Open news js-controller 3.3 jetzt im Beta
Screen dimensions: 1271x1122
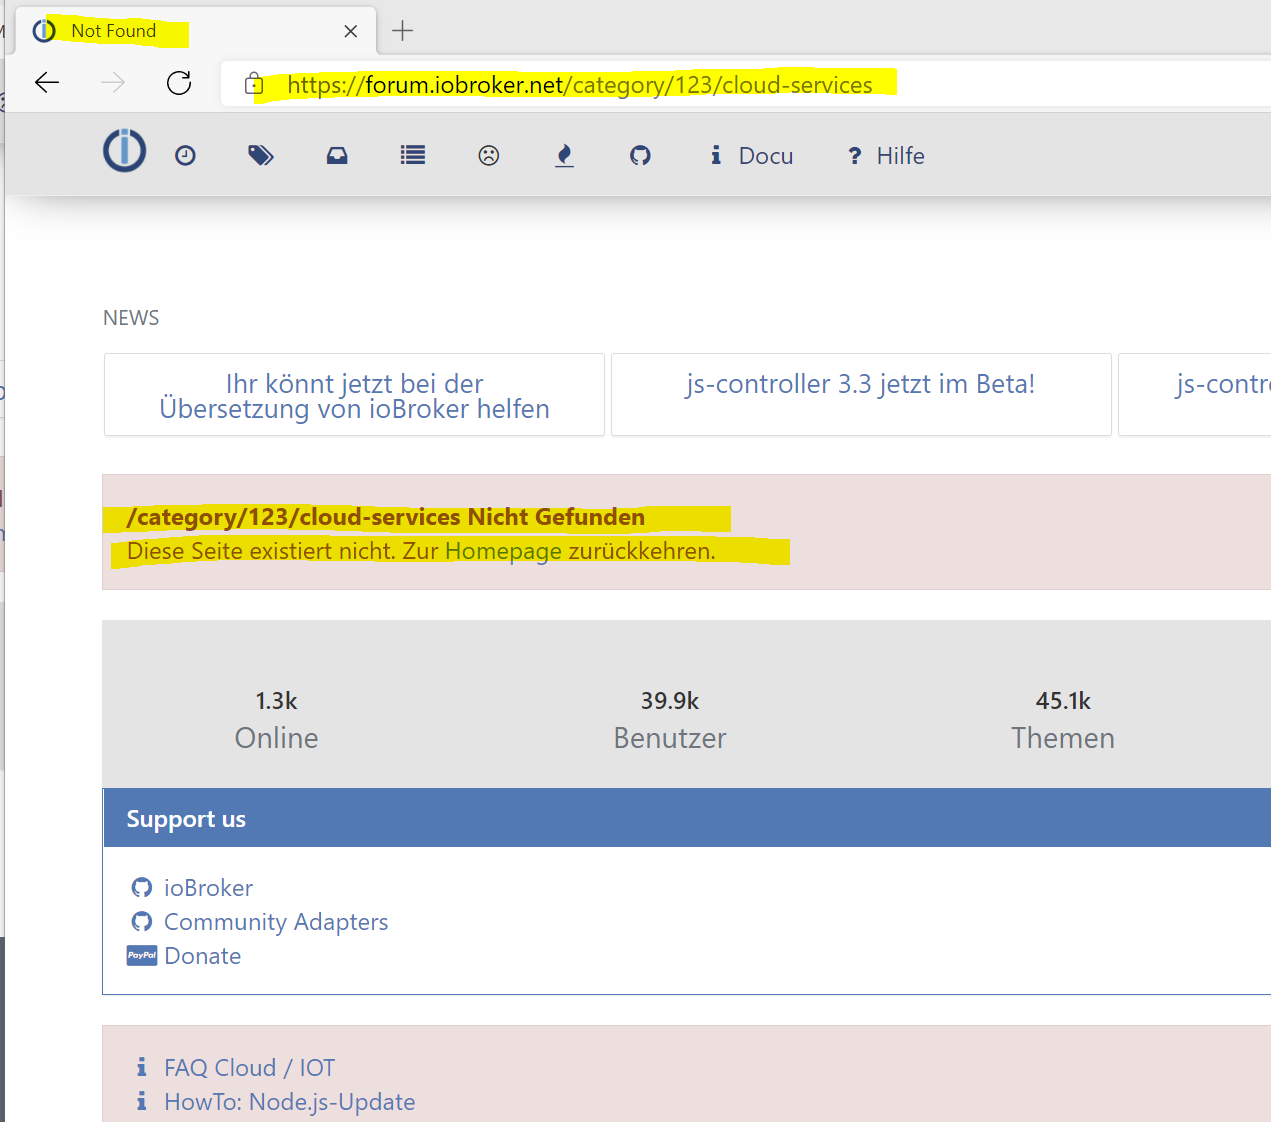861,384
